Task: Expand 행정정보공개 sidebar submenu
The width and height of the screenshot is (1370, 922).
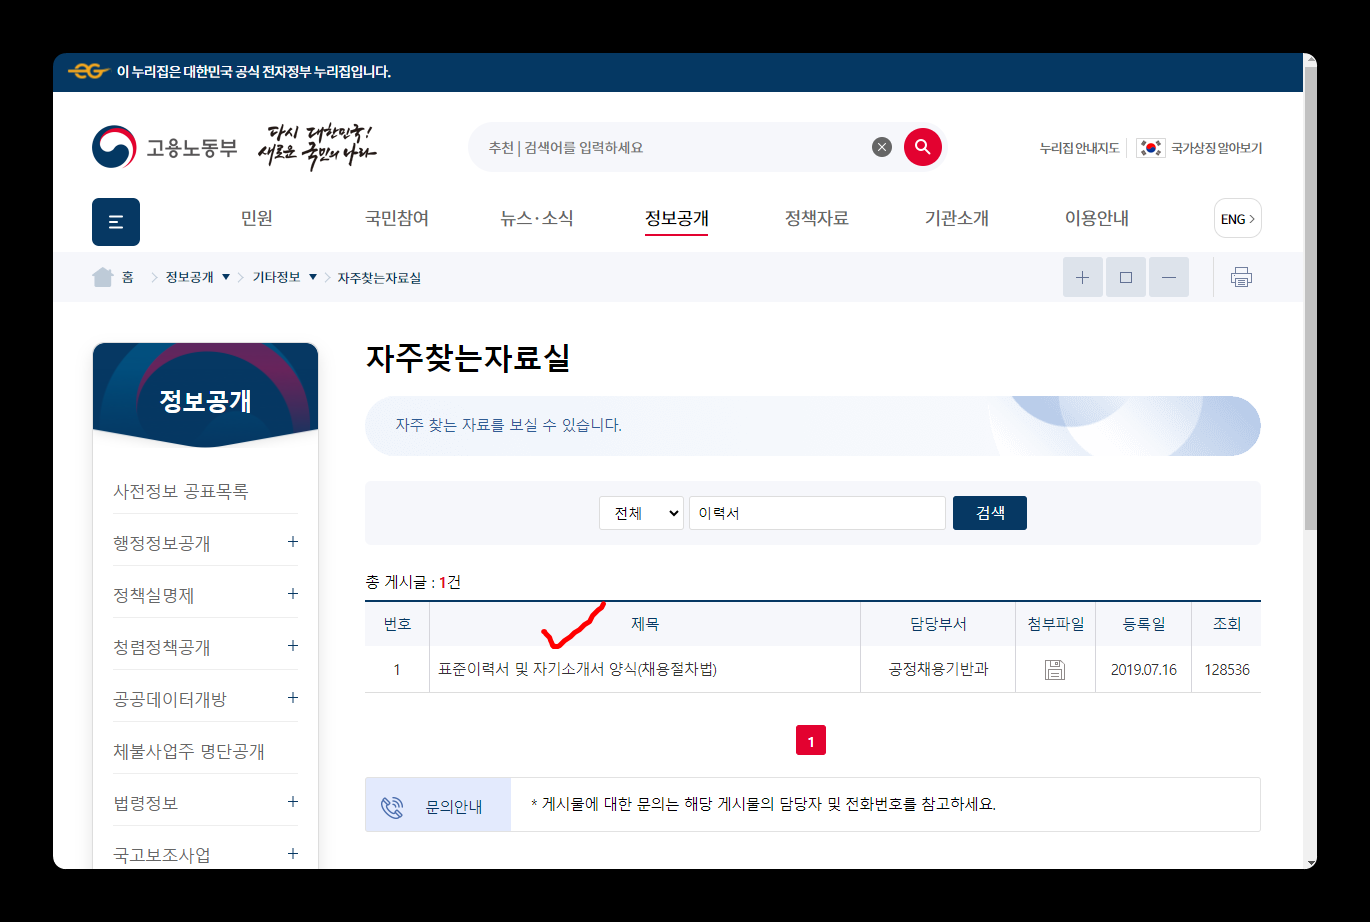Action: point(293,542)
